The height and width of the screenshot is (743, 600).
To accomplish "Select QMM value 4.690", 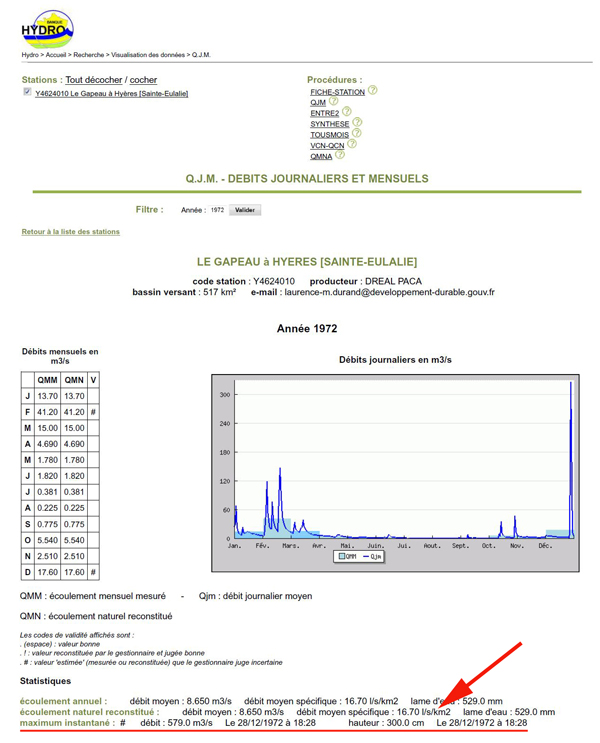I will coord(47,444).
